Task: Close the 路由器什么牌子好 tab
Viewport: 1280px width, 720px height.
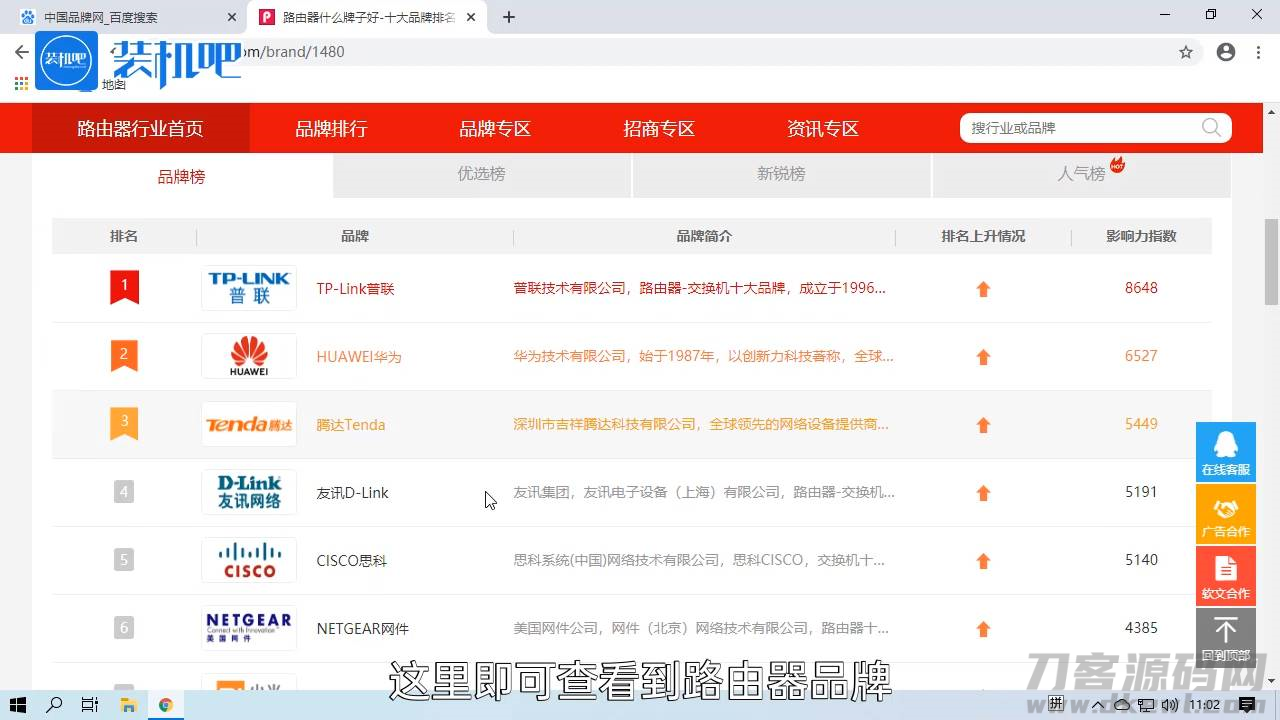Action: point(471,17)
